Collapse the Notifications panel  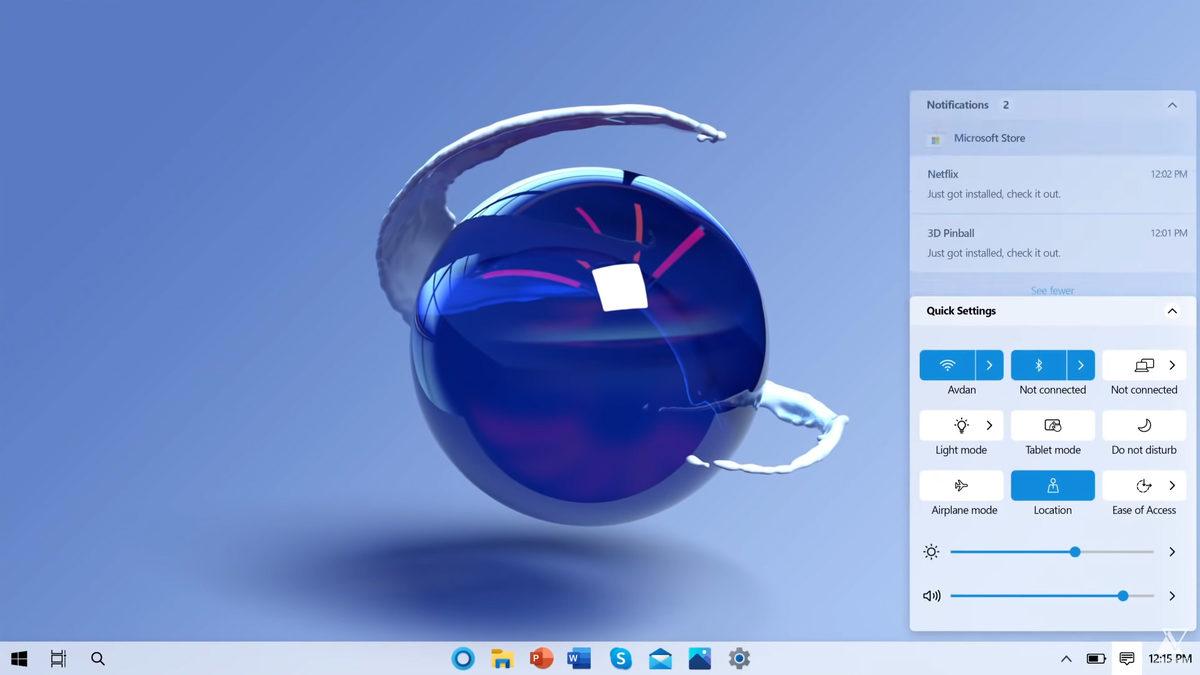[x=1171, y=104]
